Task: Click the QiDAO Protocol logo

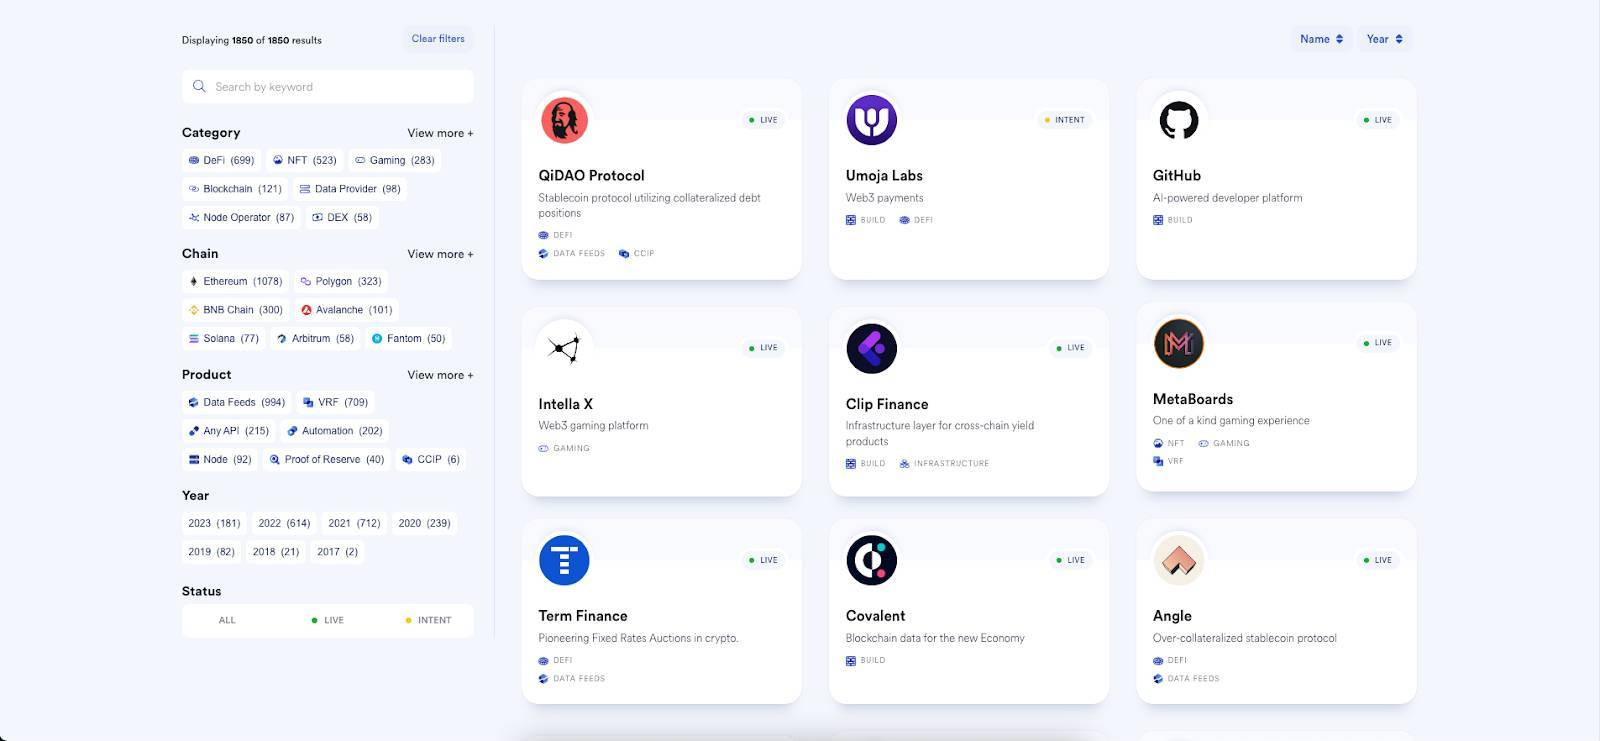Action: pyautogui.click(x=564, y=120)
